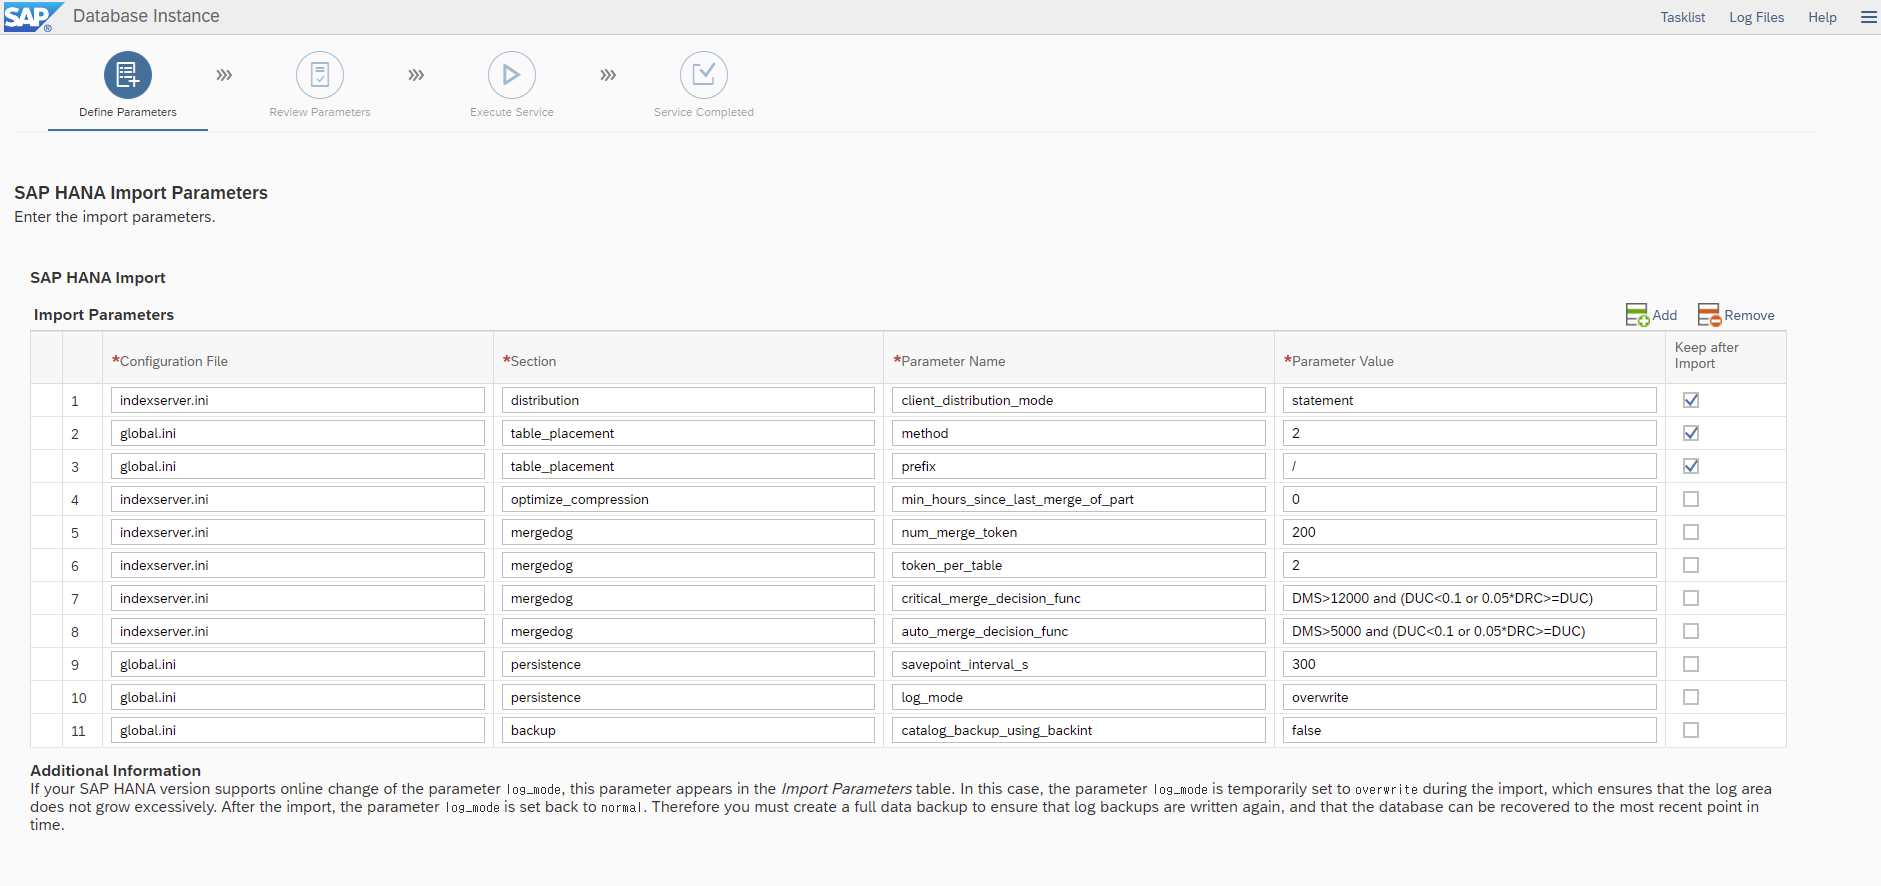Uncheck Keep after Import for client_distribution_mode
1881x886 pixels.
point(1691,400)
